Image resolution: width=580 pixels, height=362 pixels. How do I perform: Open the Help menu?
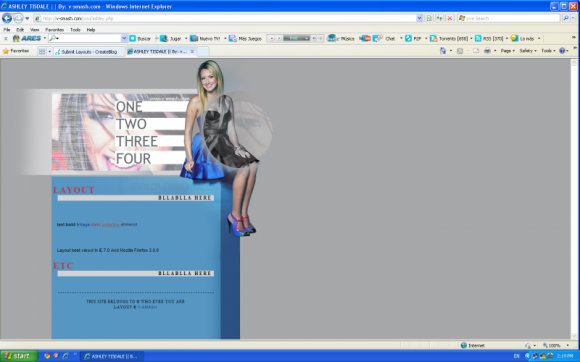(91, 30)
